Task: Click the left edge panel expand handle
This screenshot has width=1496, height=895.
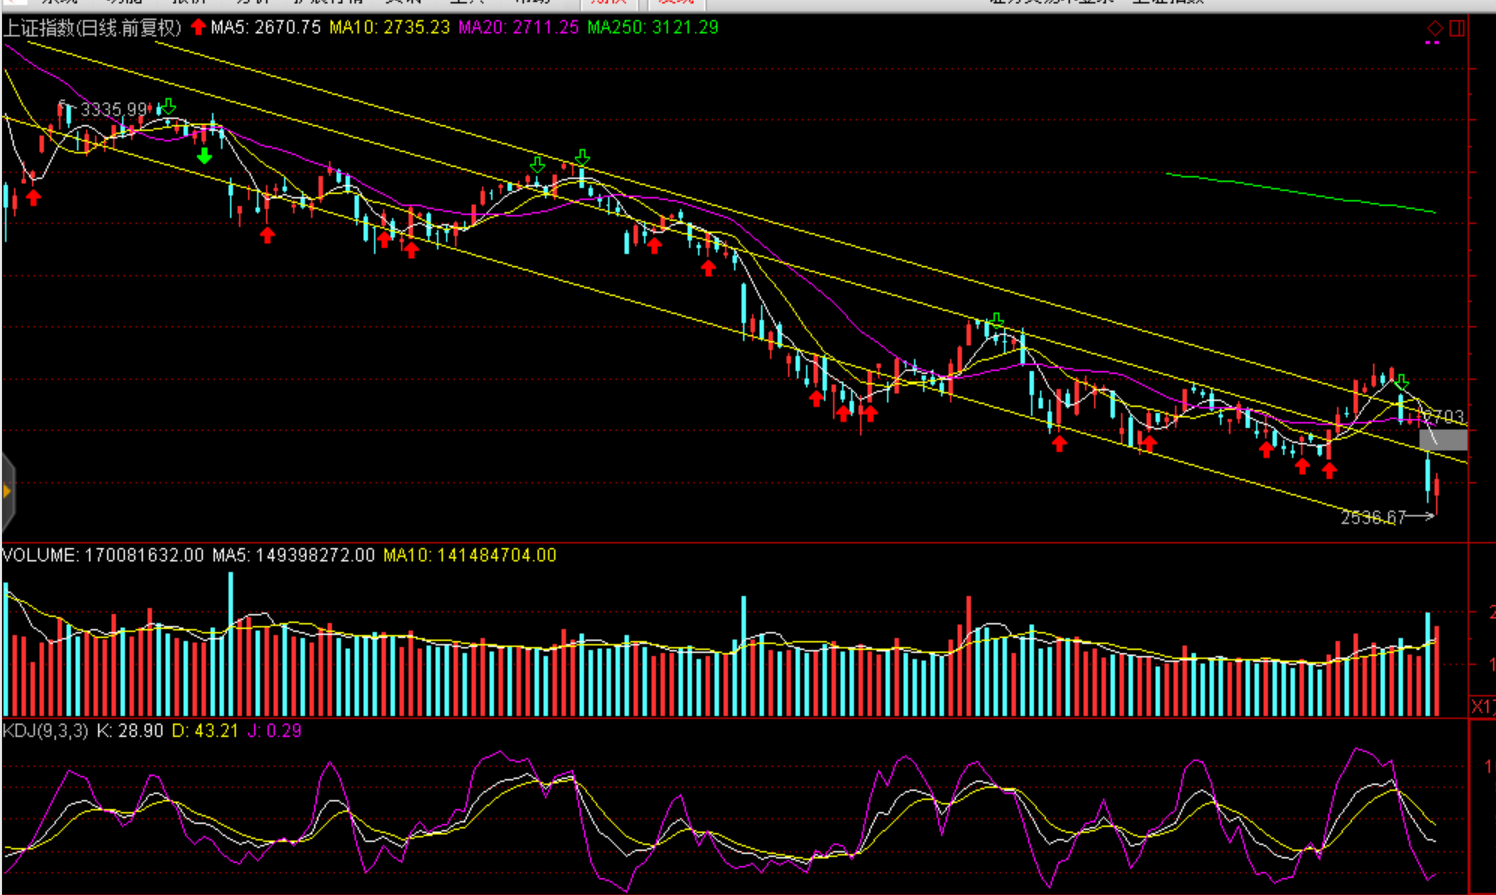Action: (x=7, y=491)
